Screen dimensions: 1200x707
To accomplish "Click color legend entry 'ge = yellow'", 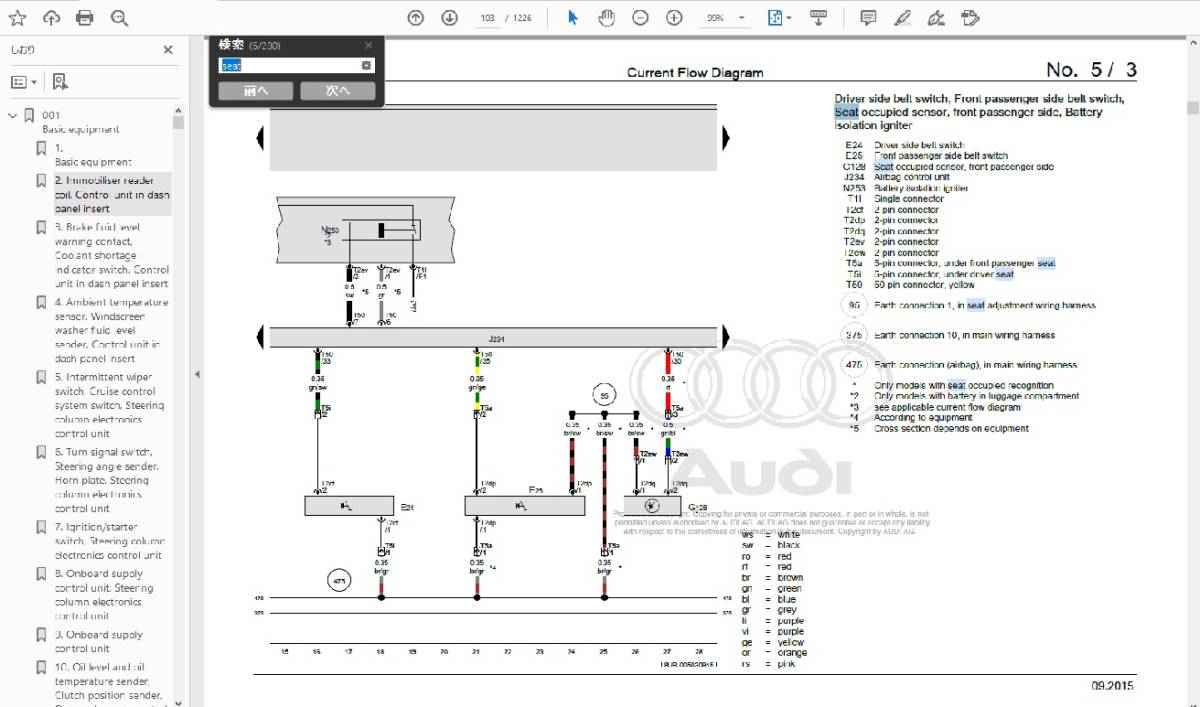I will 775,642.
